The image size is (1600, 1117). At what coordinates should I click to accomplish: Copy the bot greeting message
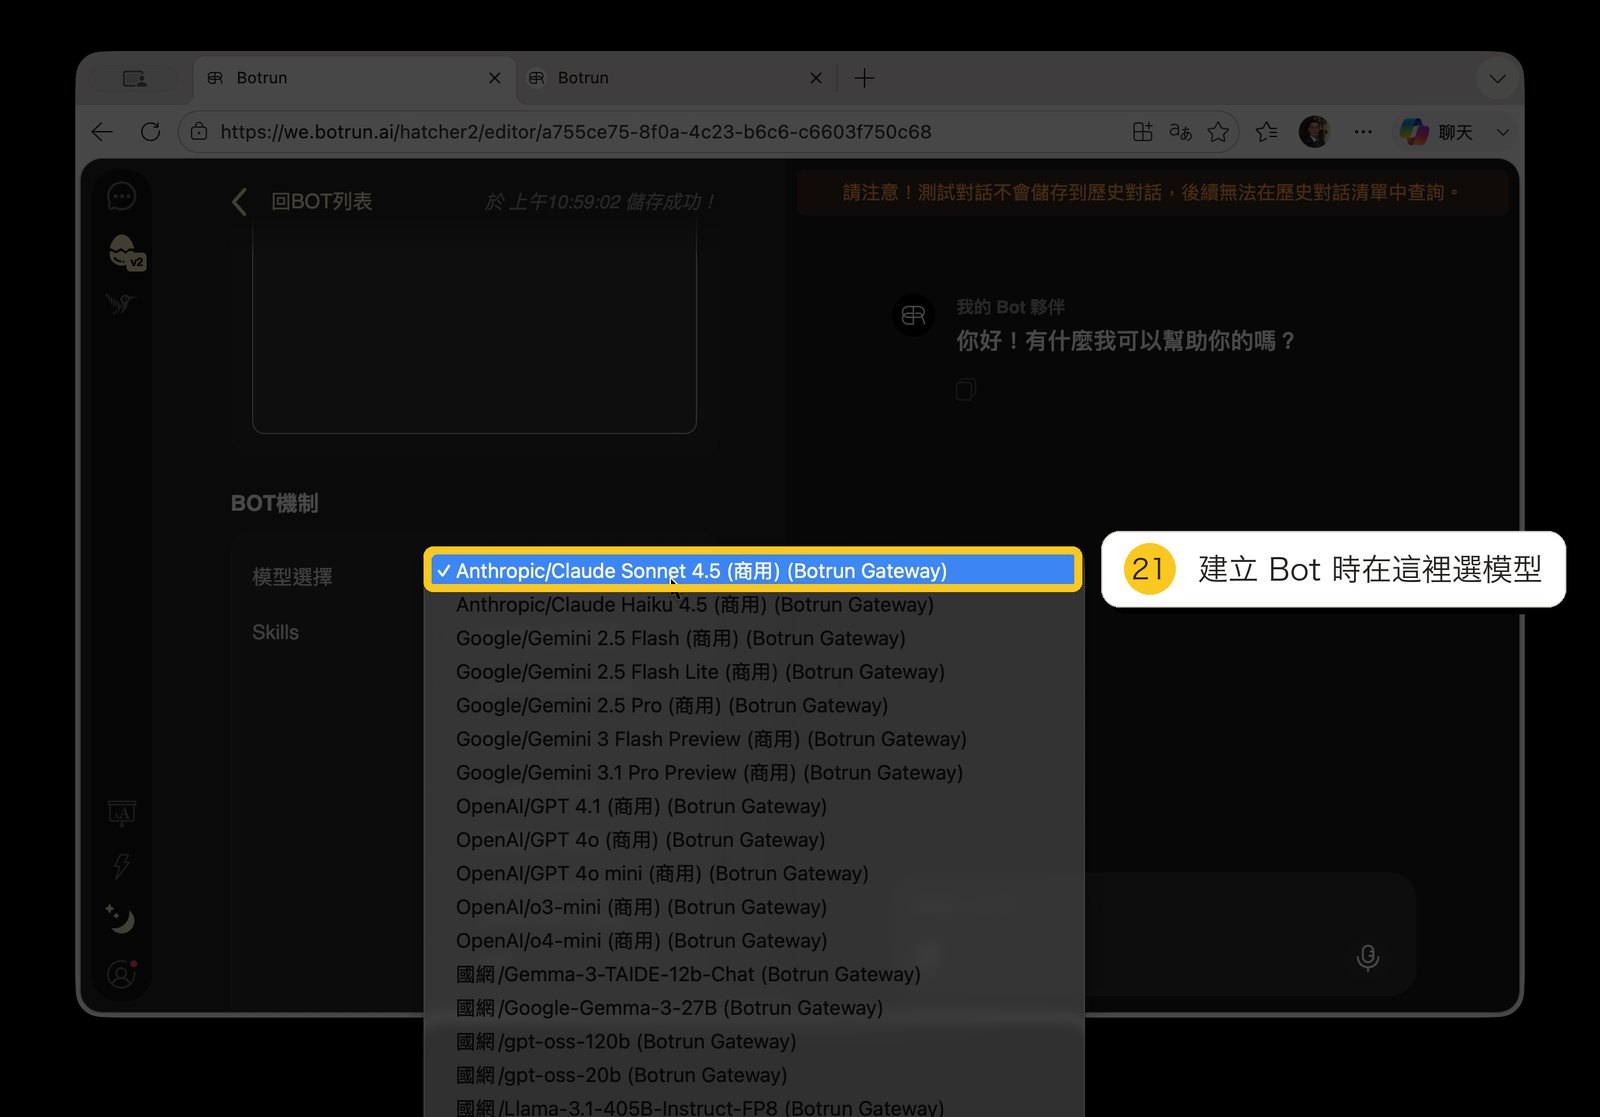click(965, 390)
